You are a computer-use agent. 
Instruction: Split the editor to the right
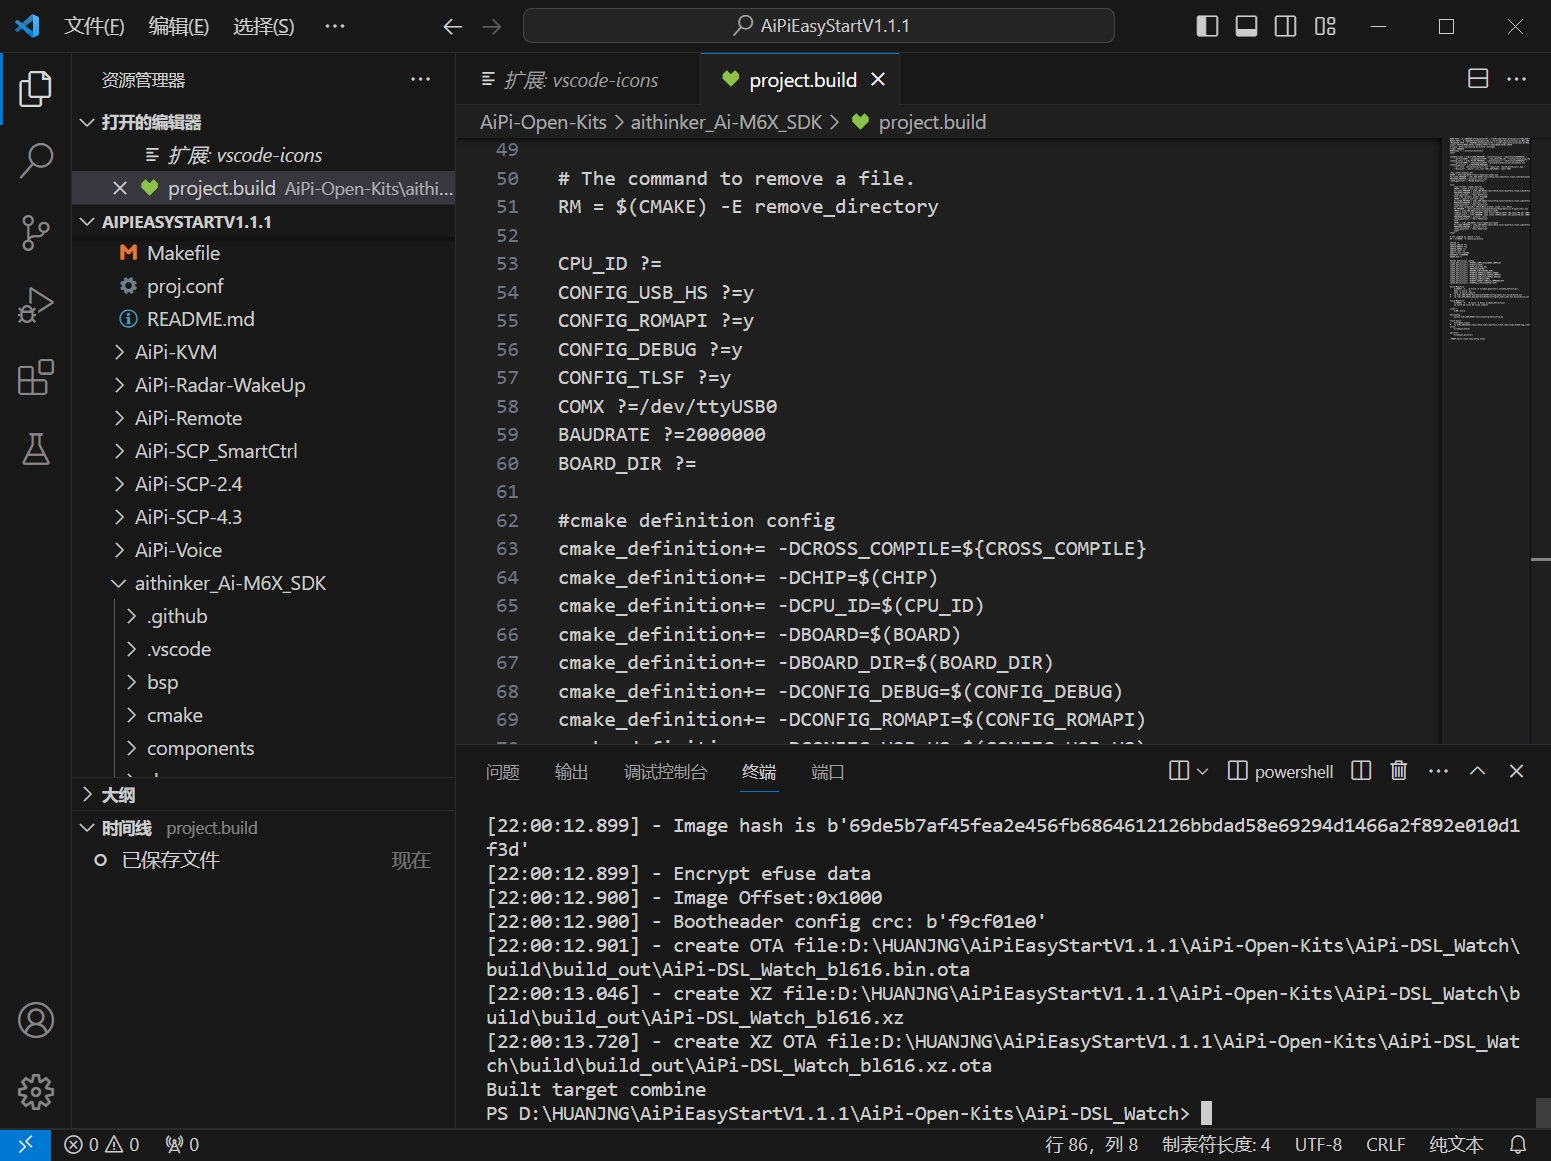1478,79
